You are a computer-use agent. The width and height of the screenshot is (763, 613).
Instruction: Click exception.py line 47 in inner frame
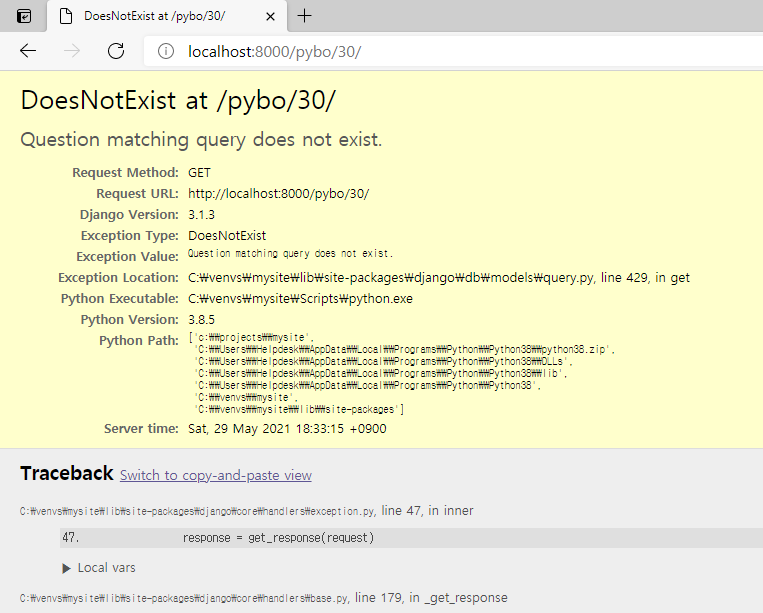[246, 511]
